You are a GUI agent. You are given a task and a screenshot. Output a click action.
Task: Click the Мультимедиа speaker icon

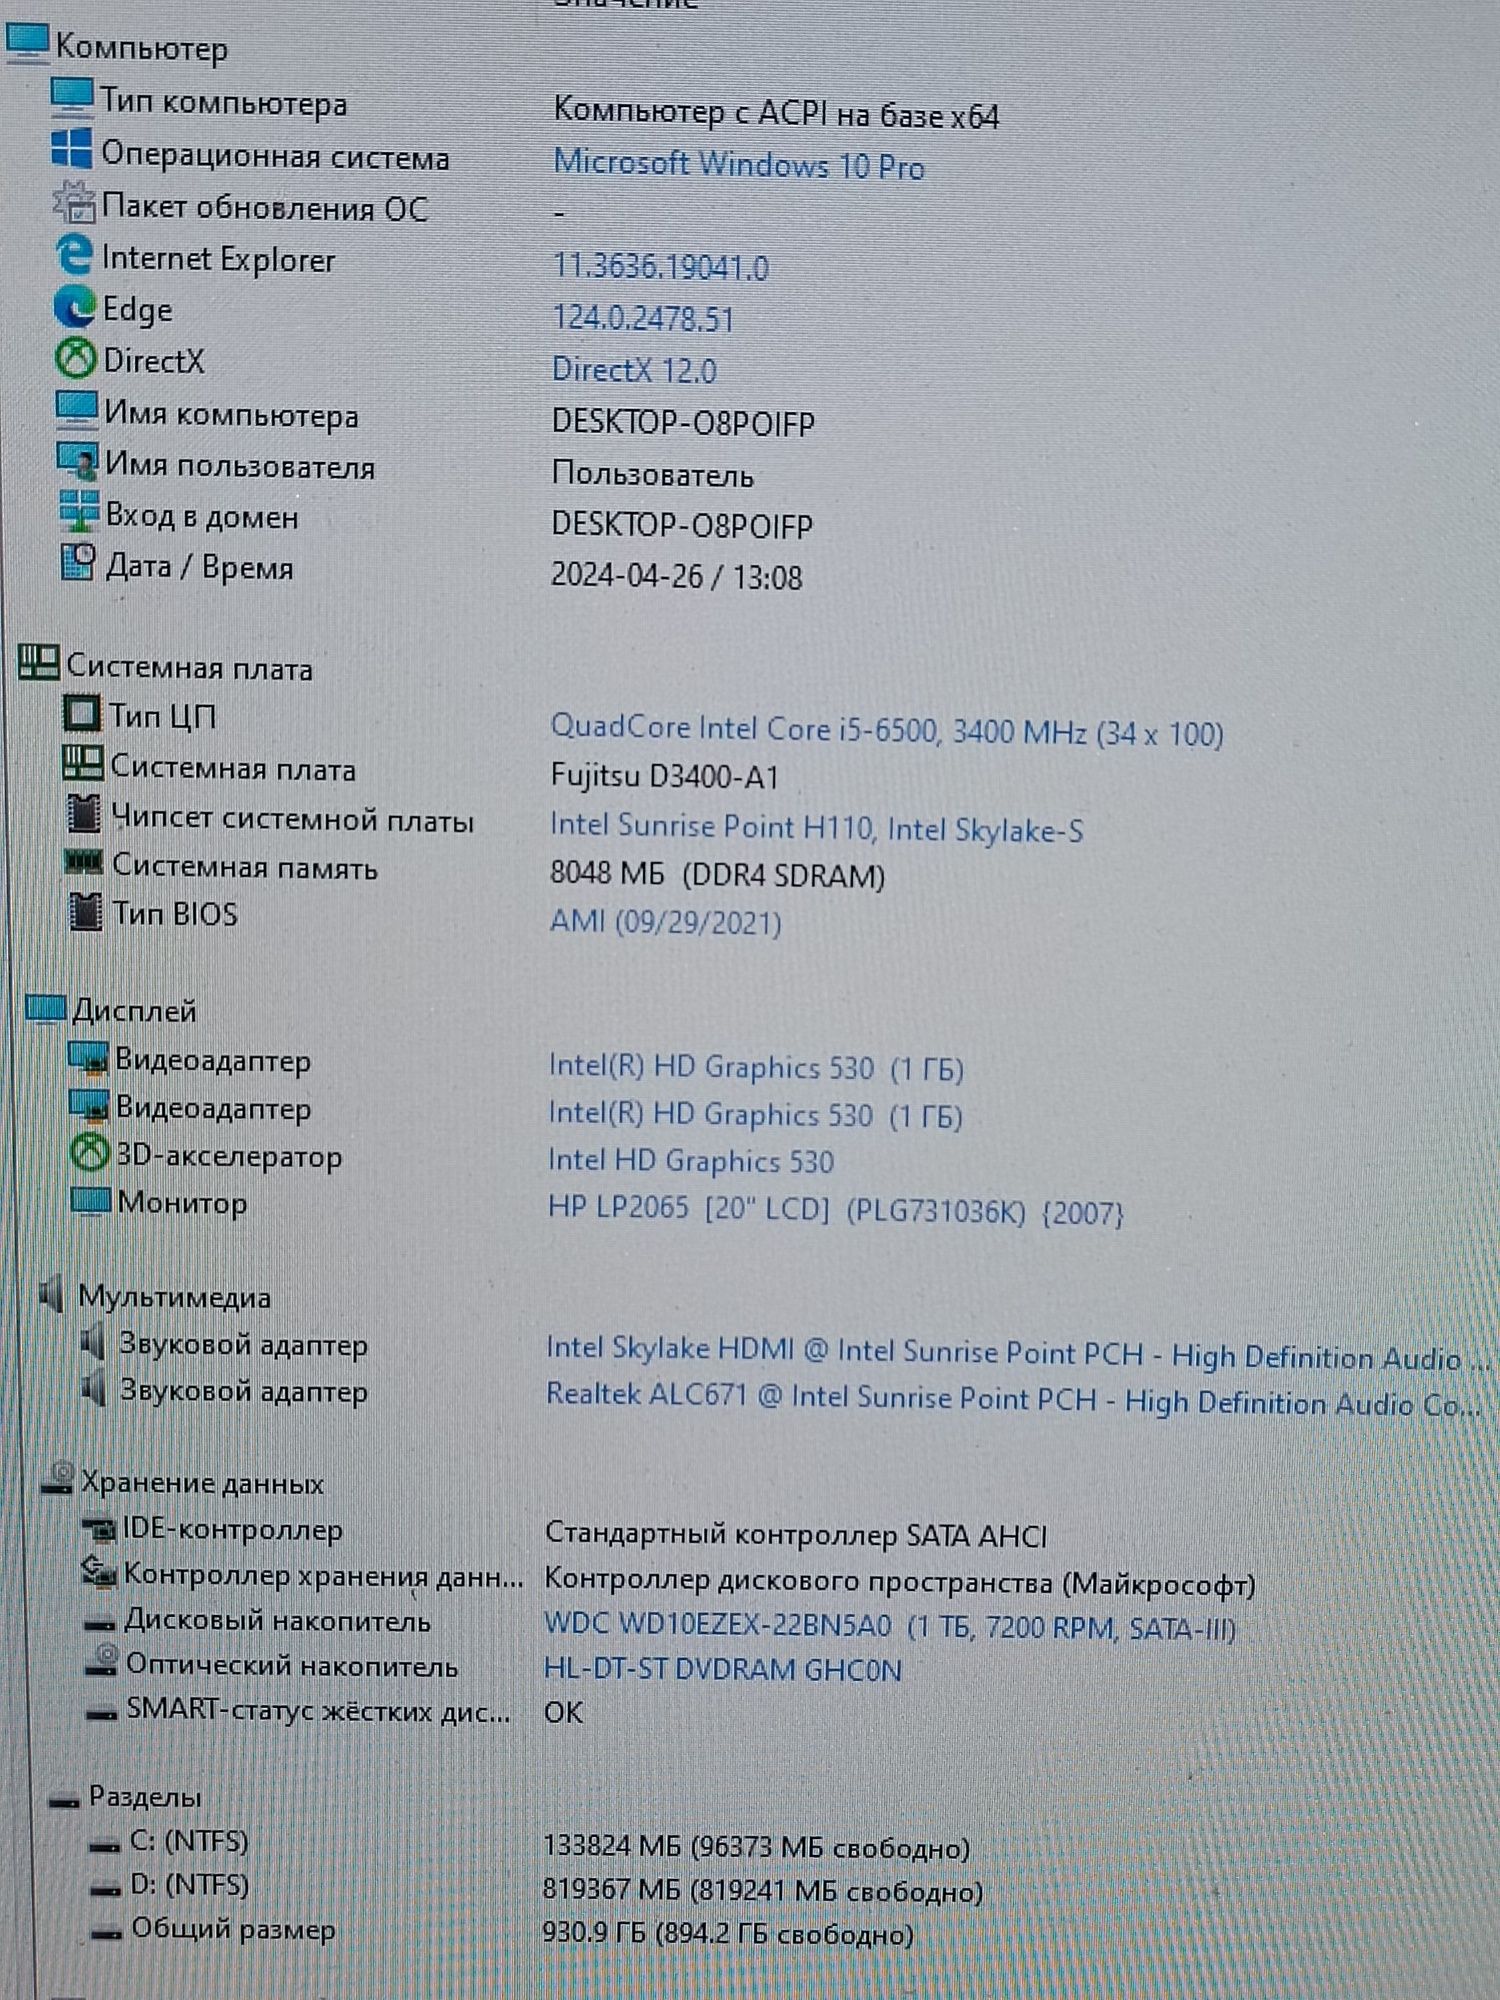point(52,1293)
